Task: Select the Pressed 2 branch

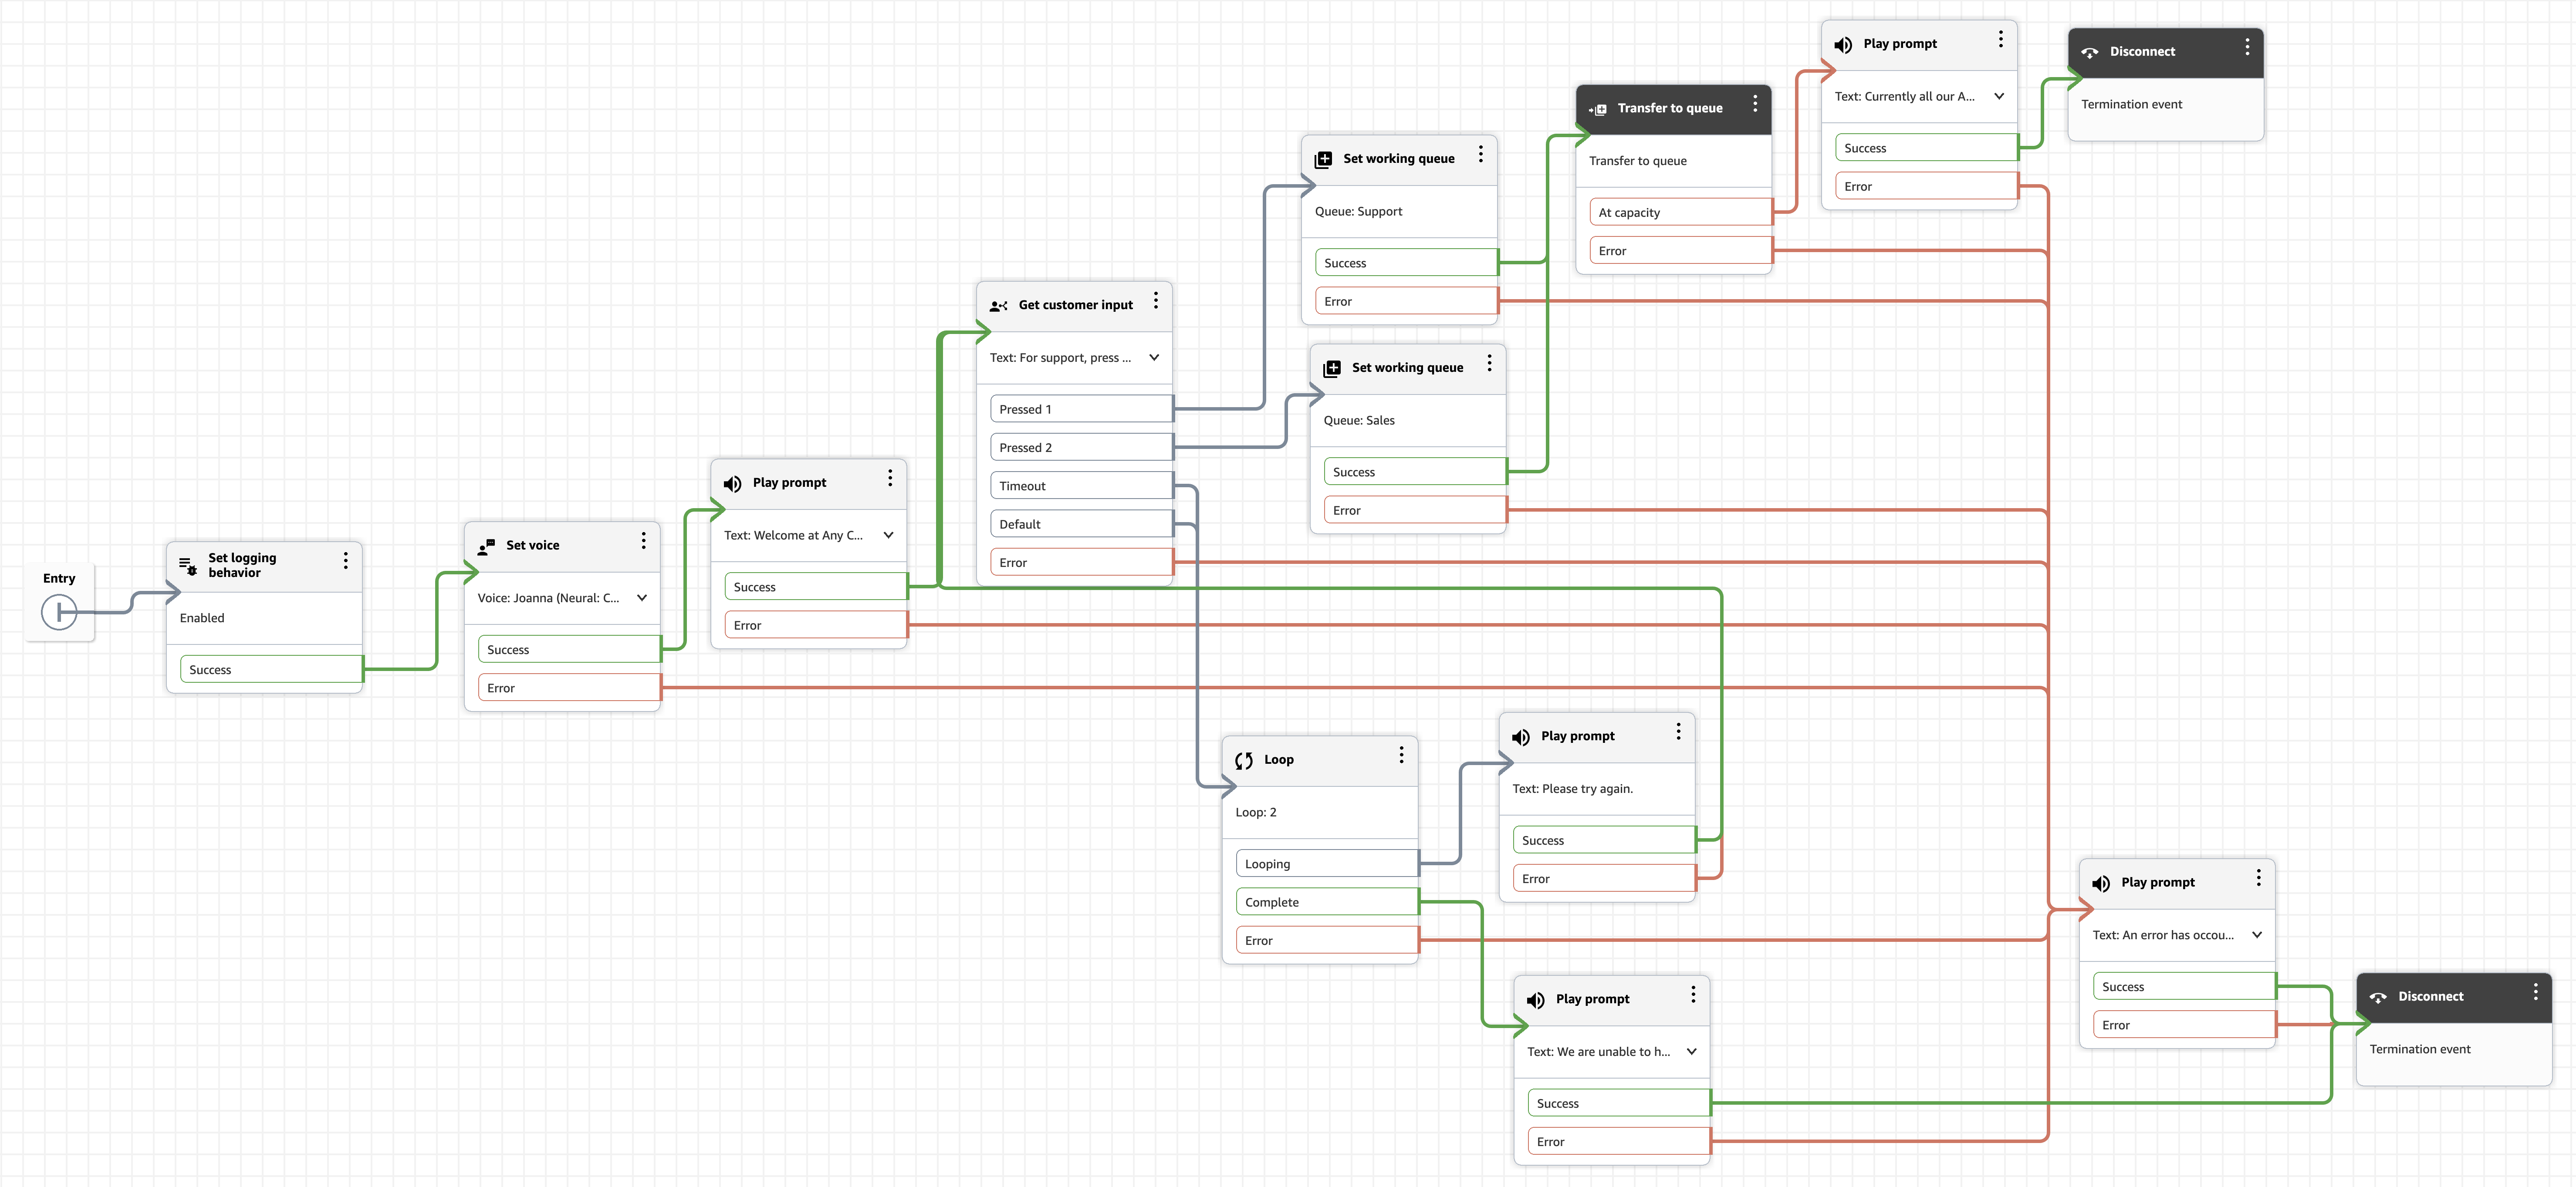Action: pos(1081,448)
